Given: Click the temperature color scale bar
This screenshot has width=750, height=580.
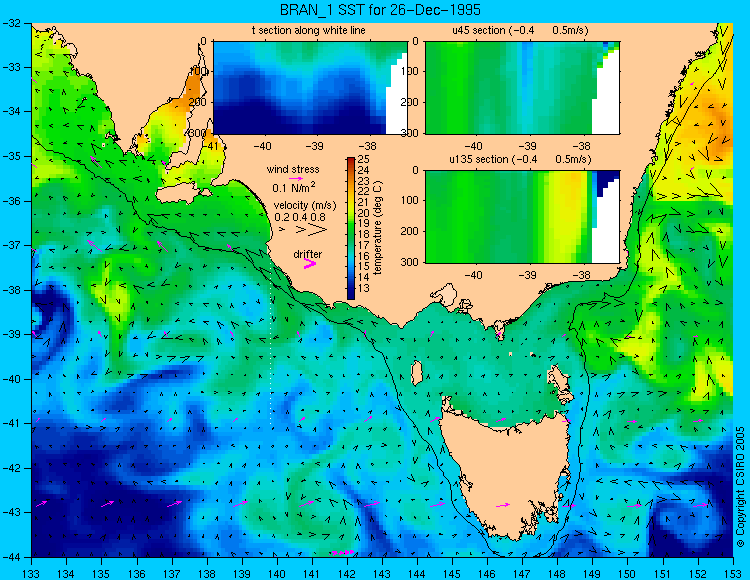Looking at the screenshot, I should pyautogui.click(x=351, y=228).
